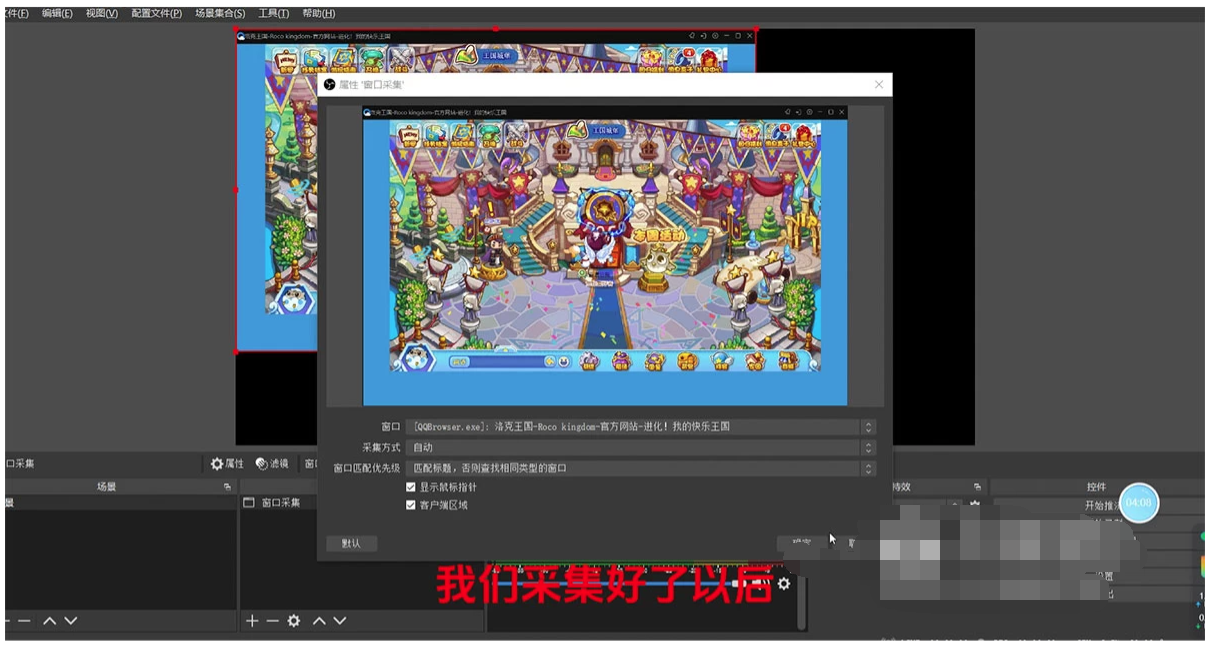Add a source with the plus icon
1213x646 pixels.
(x=252, y=621)
